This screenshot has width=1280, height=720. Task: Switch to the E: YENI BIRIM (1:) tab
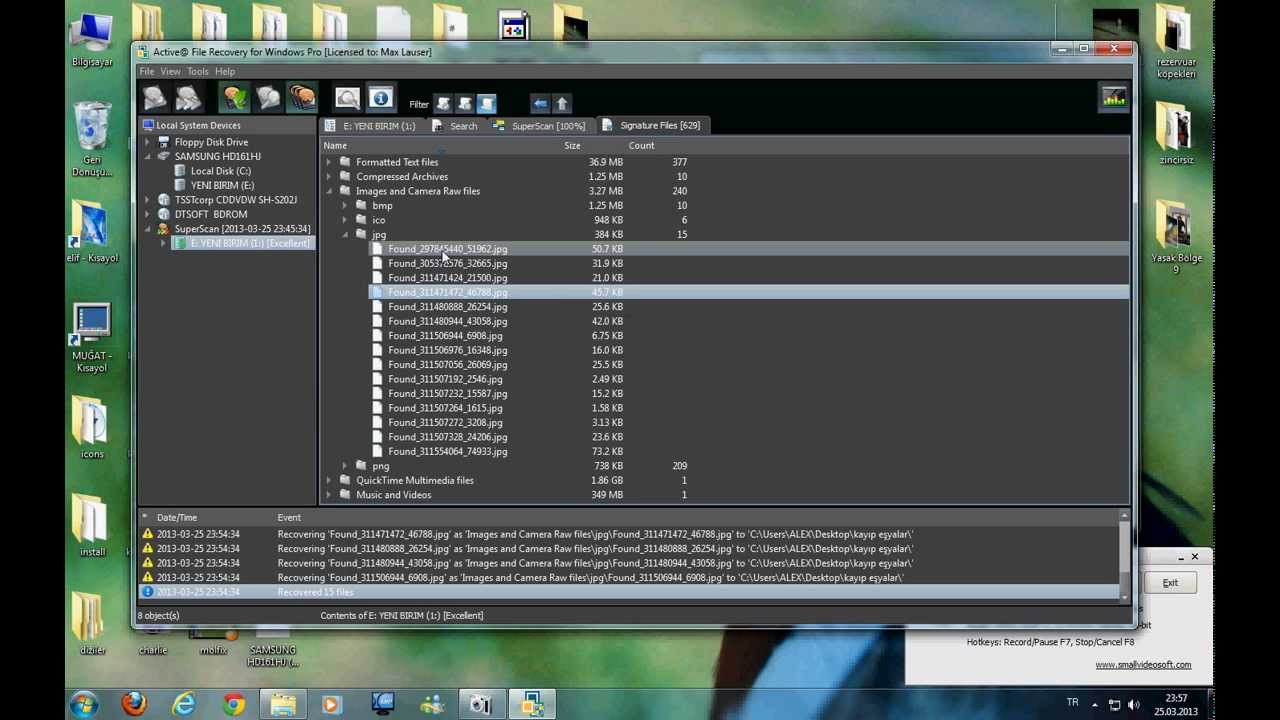pos(372,126)
